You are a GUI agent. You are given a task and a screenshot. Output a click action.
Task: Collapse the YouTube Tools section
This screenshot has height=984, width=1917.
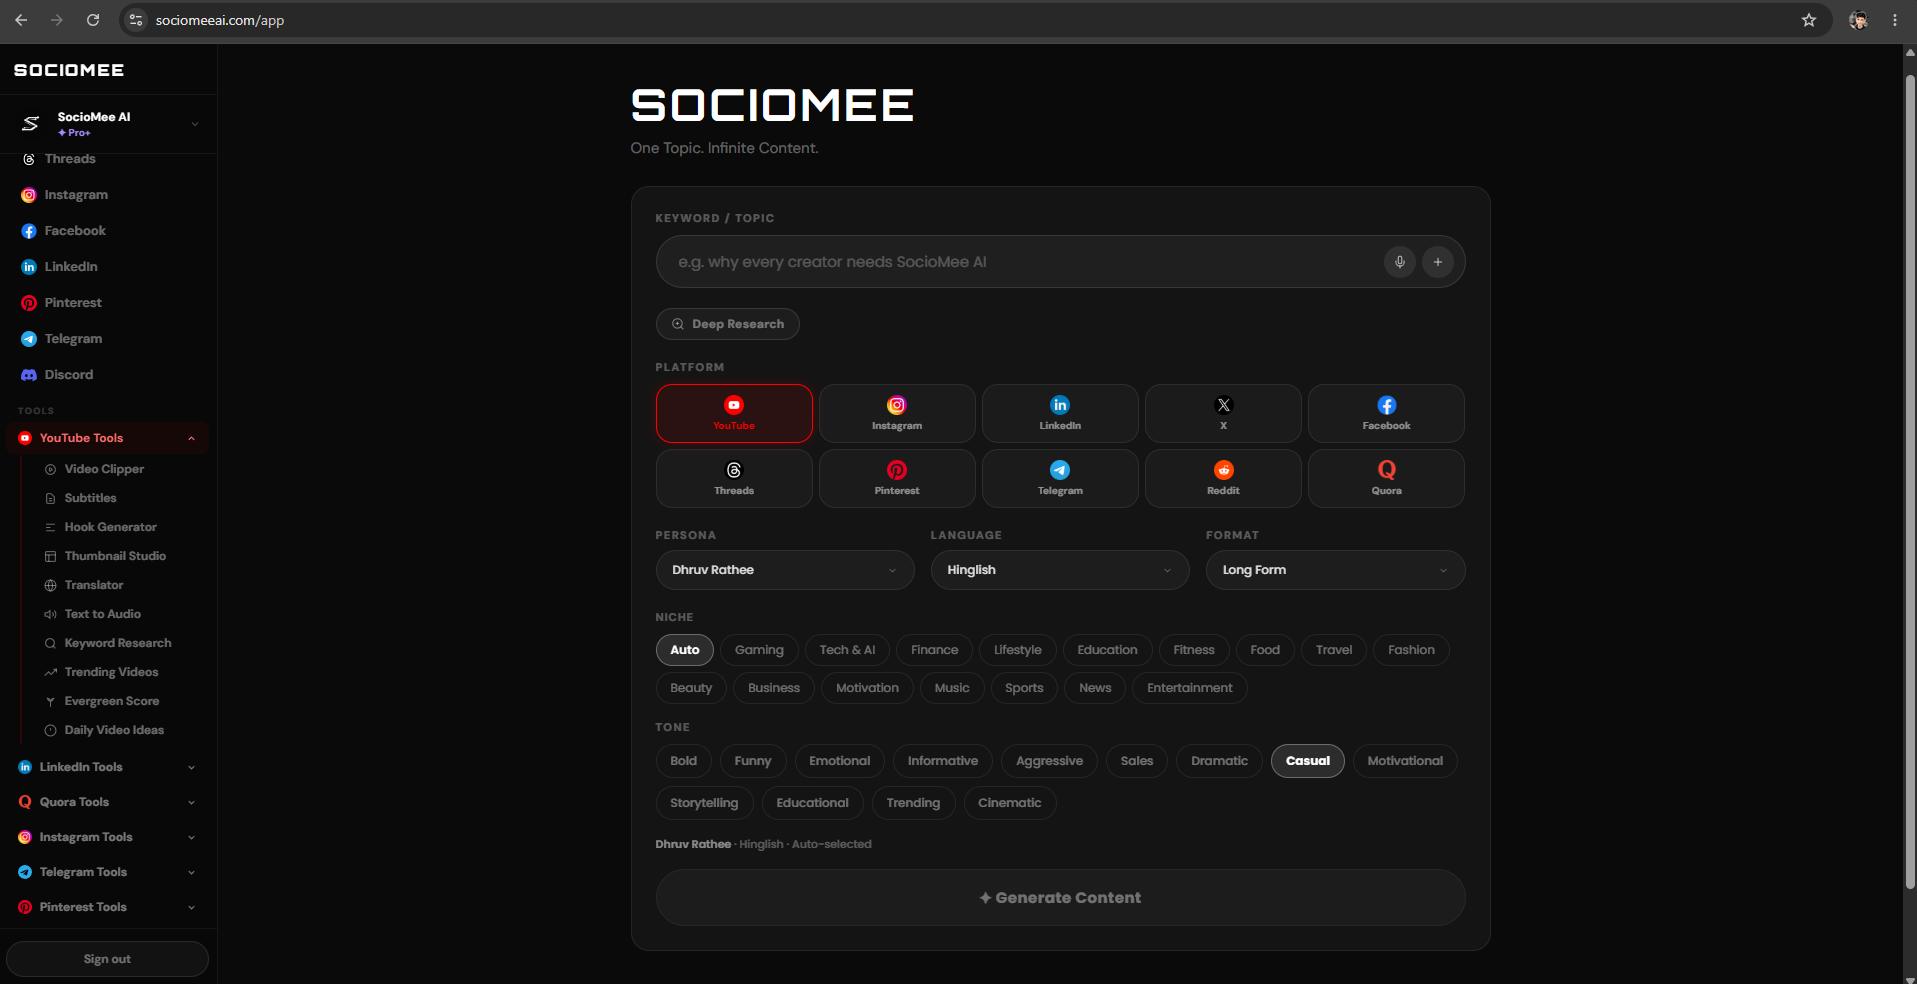tap(107, 438)
